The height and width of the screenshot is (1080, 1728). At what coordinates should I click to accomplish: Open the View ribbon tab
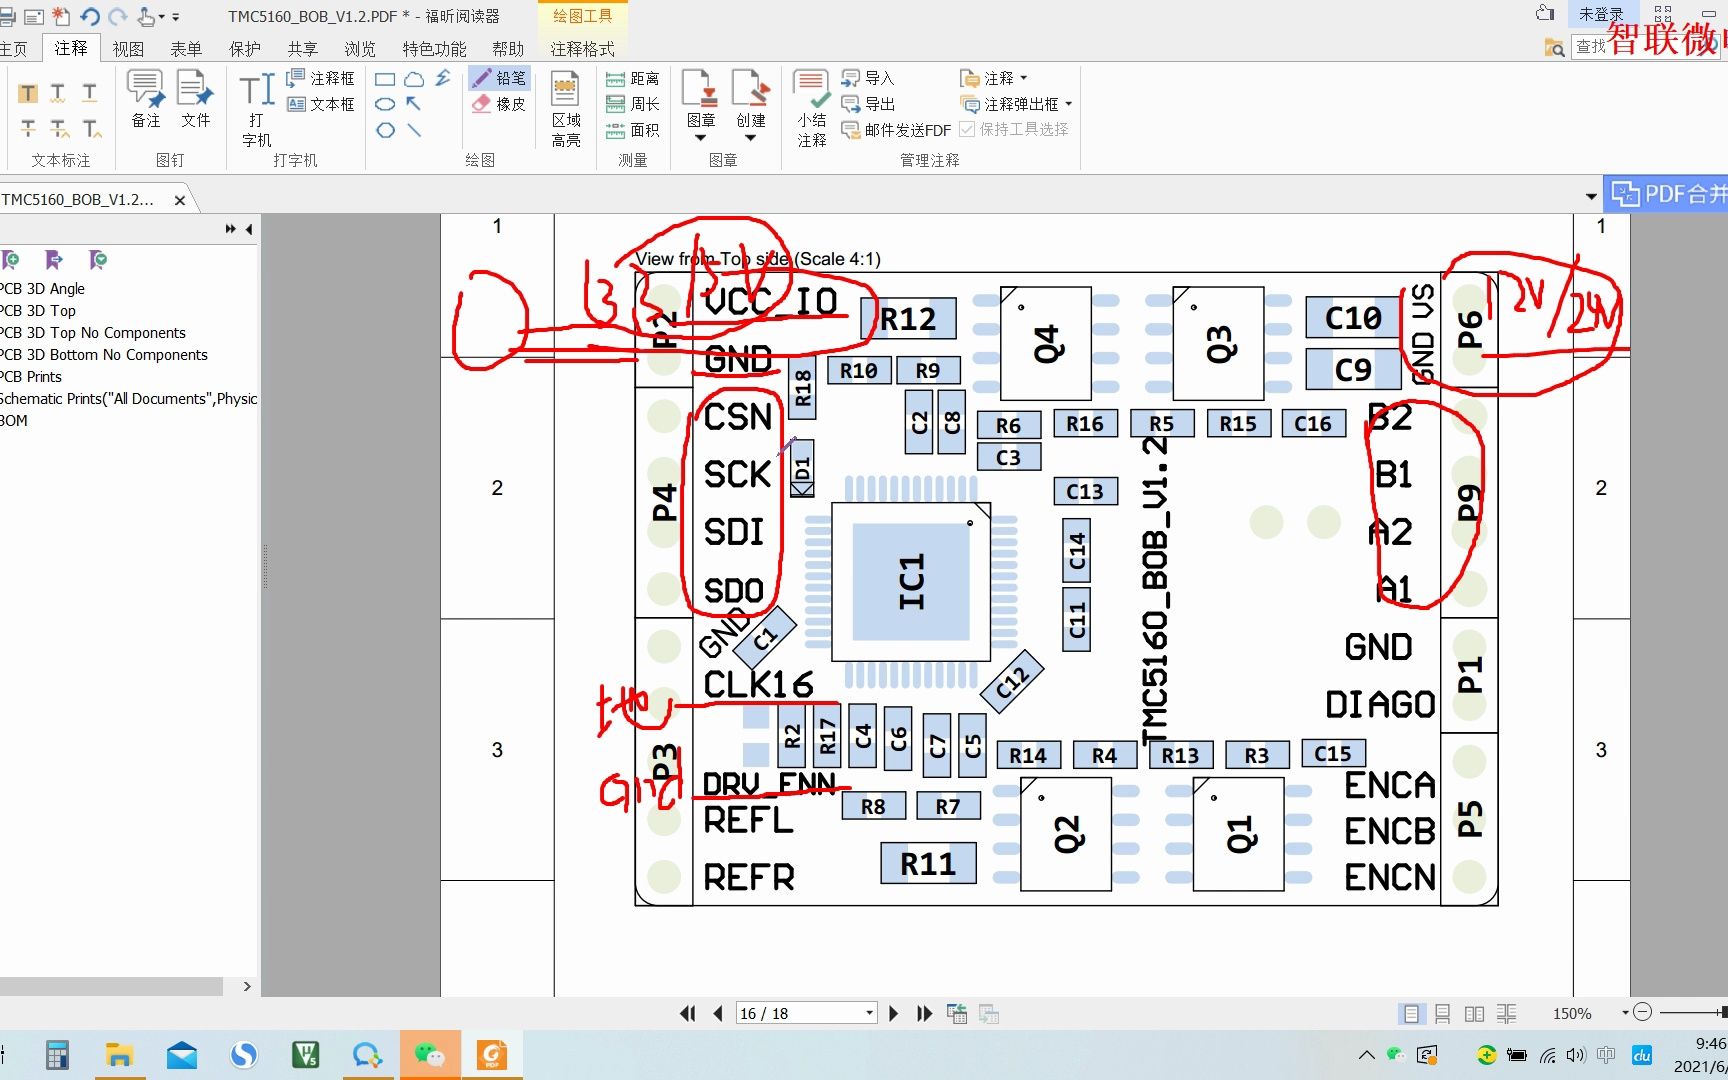point(128,48)
